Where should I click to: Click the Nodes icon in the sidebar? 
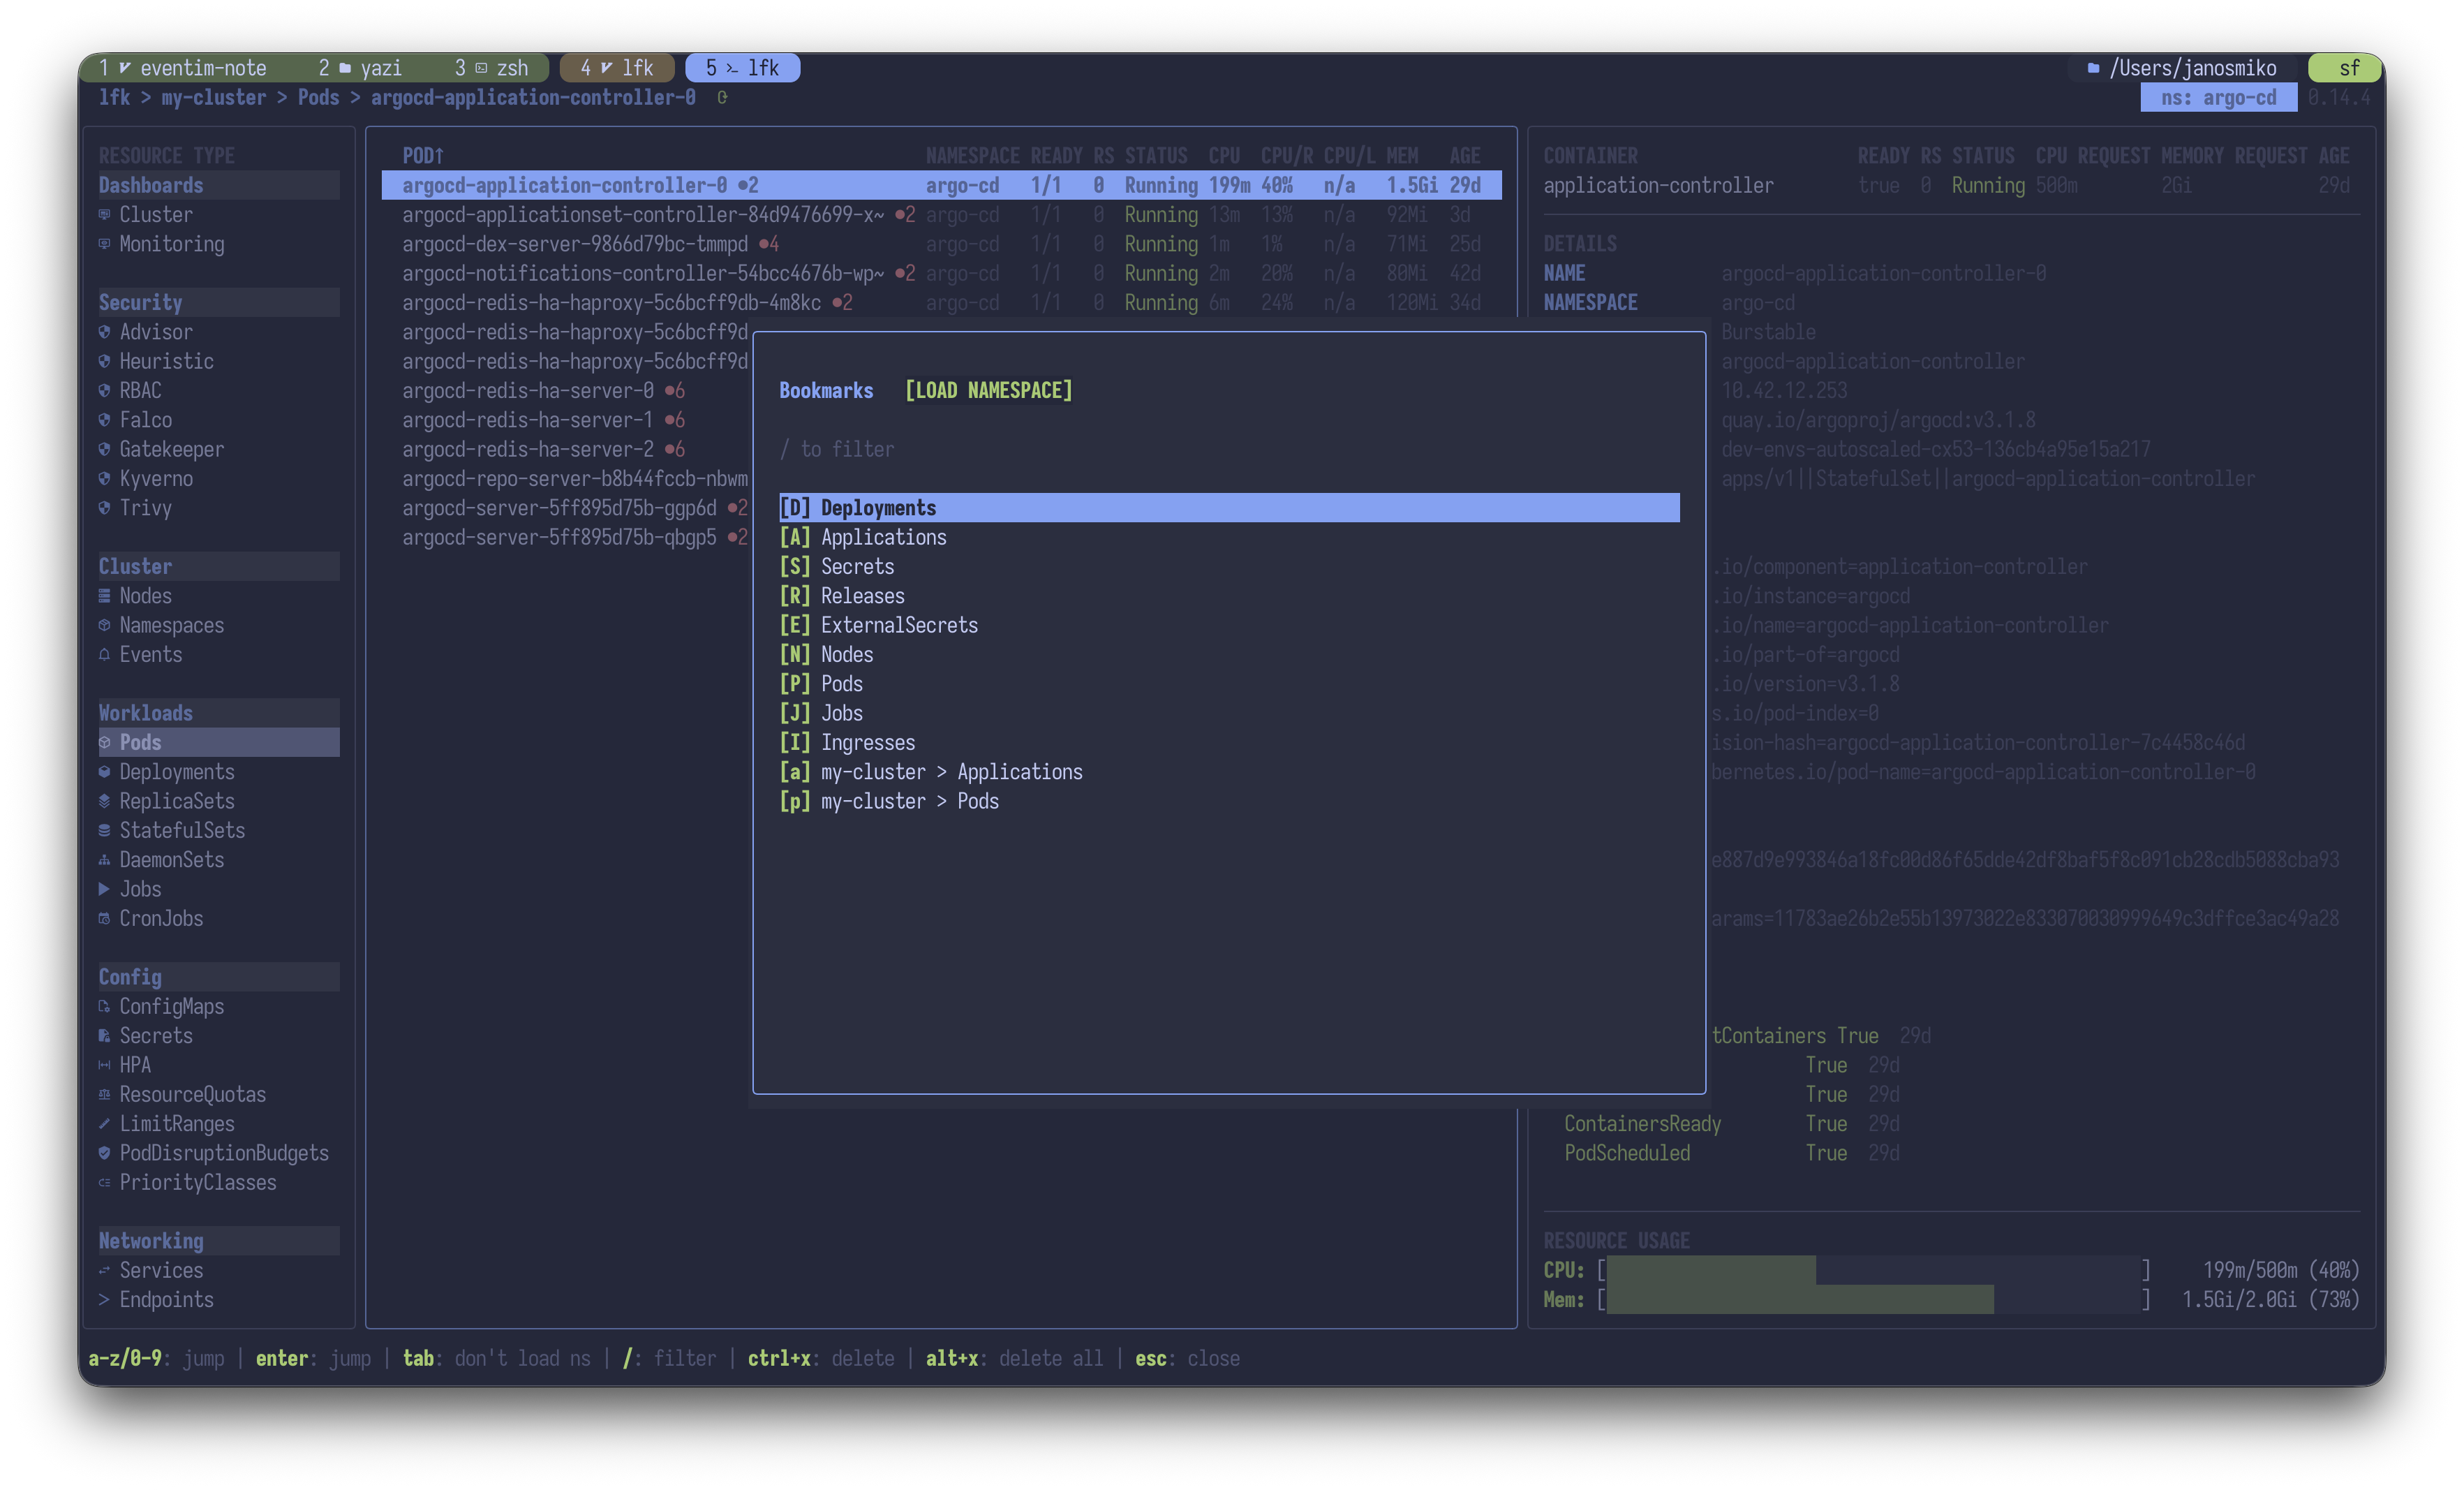[x=104, y=596]
